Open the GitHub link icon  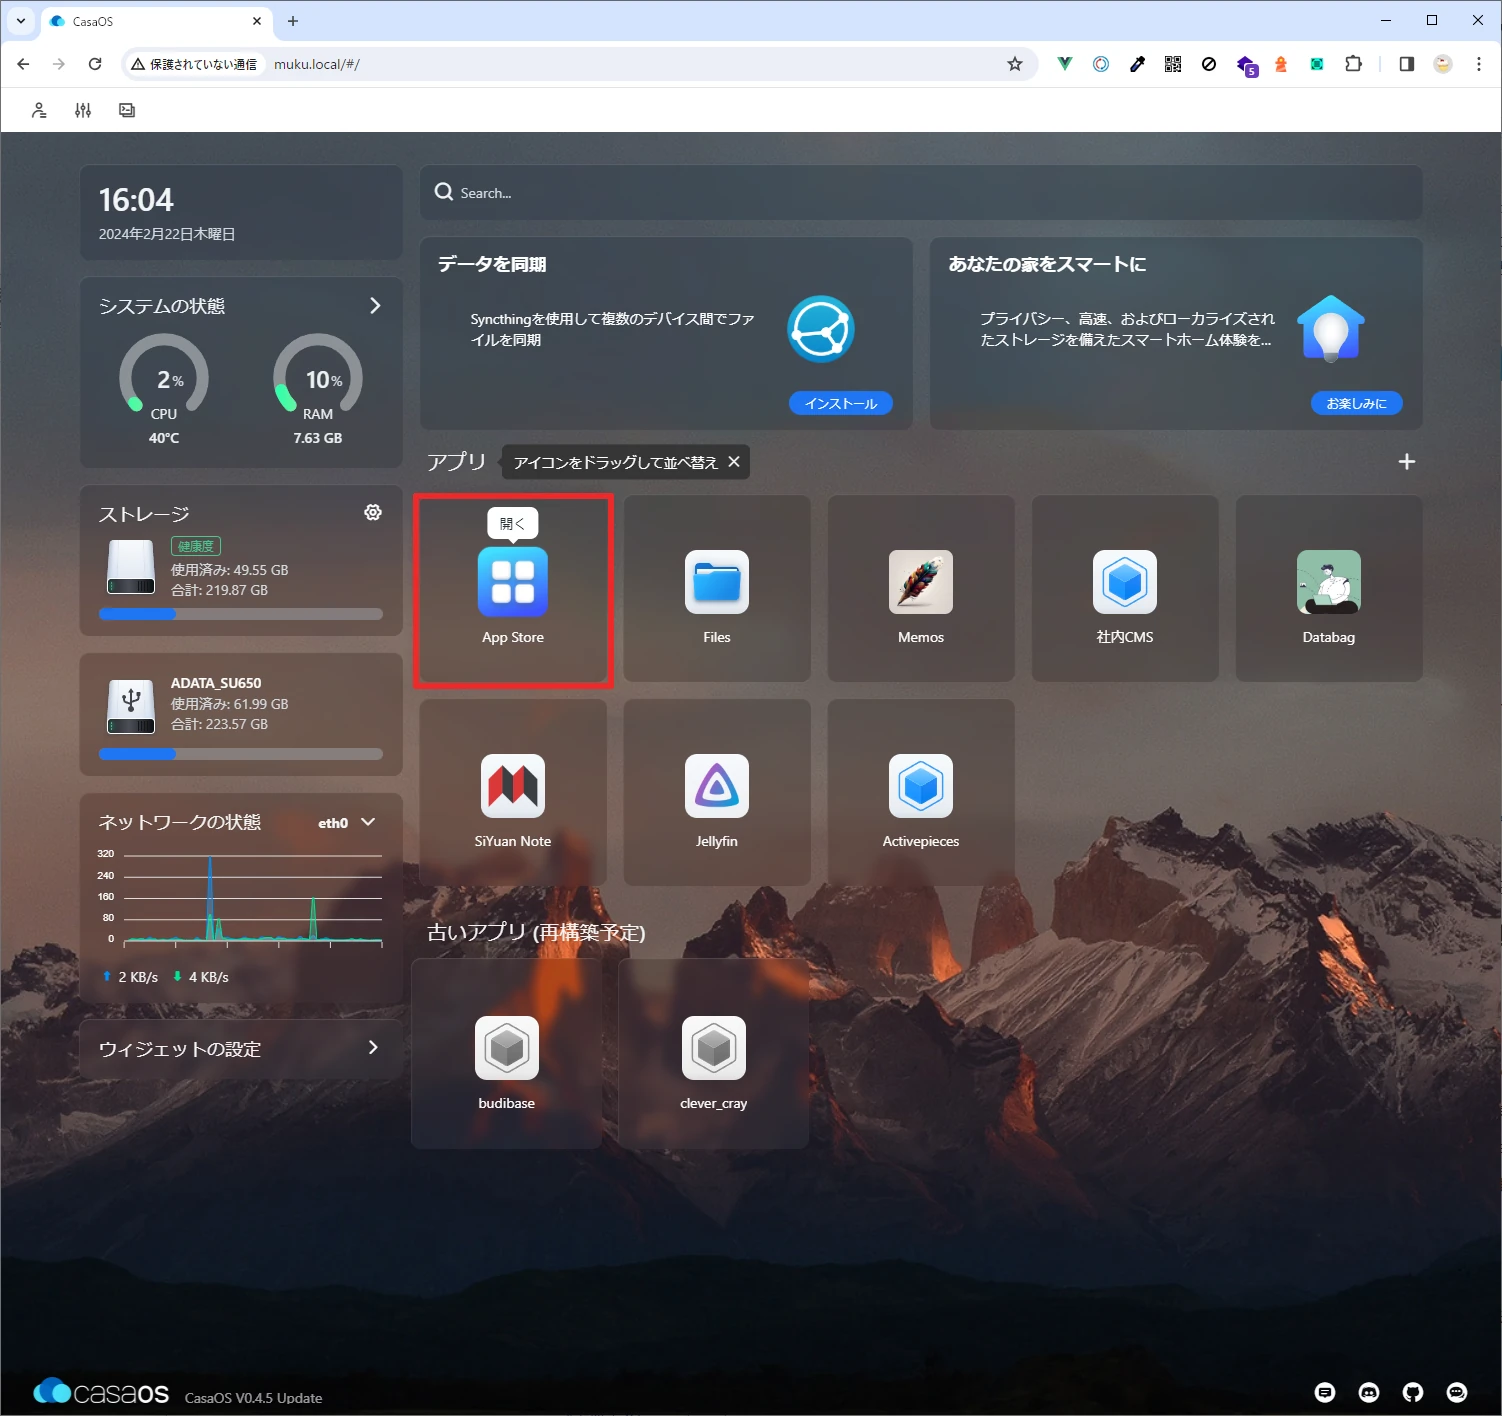point(1413,1392)
